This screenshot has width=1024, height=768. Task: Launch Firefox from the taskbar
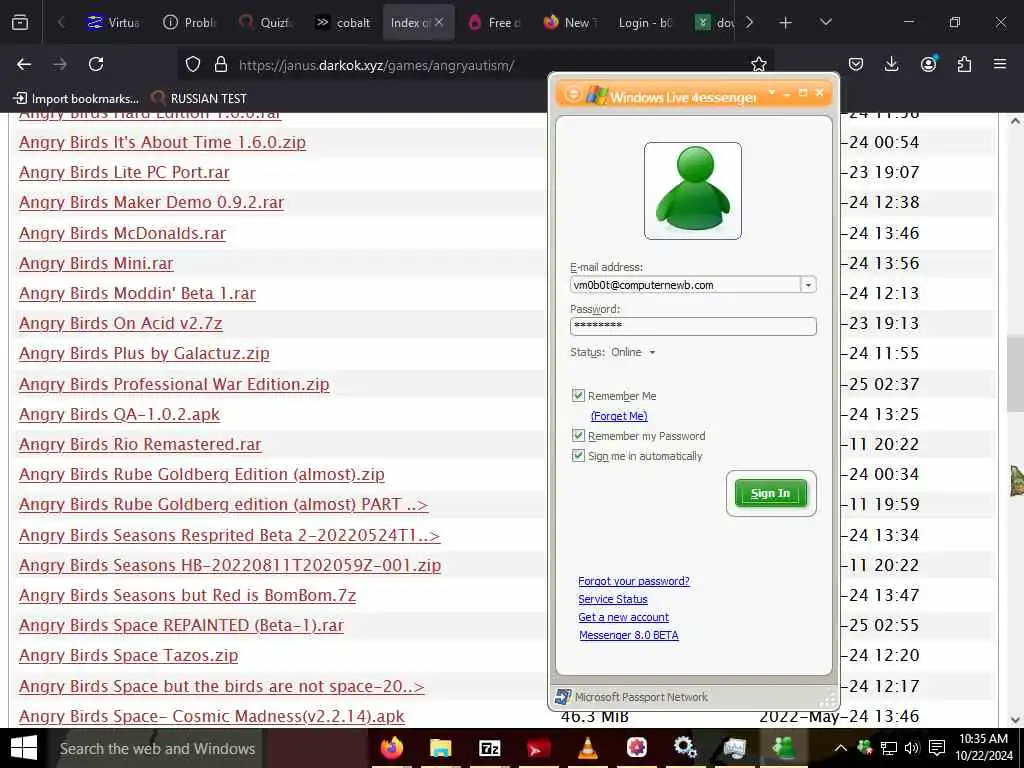392,748
